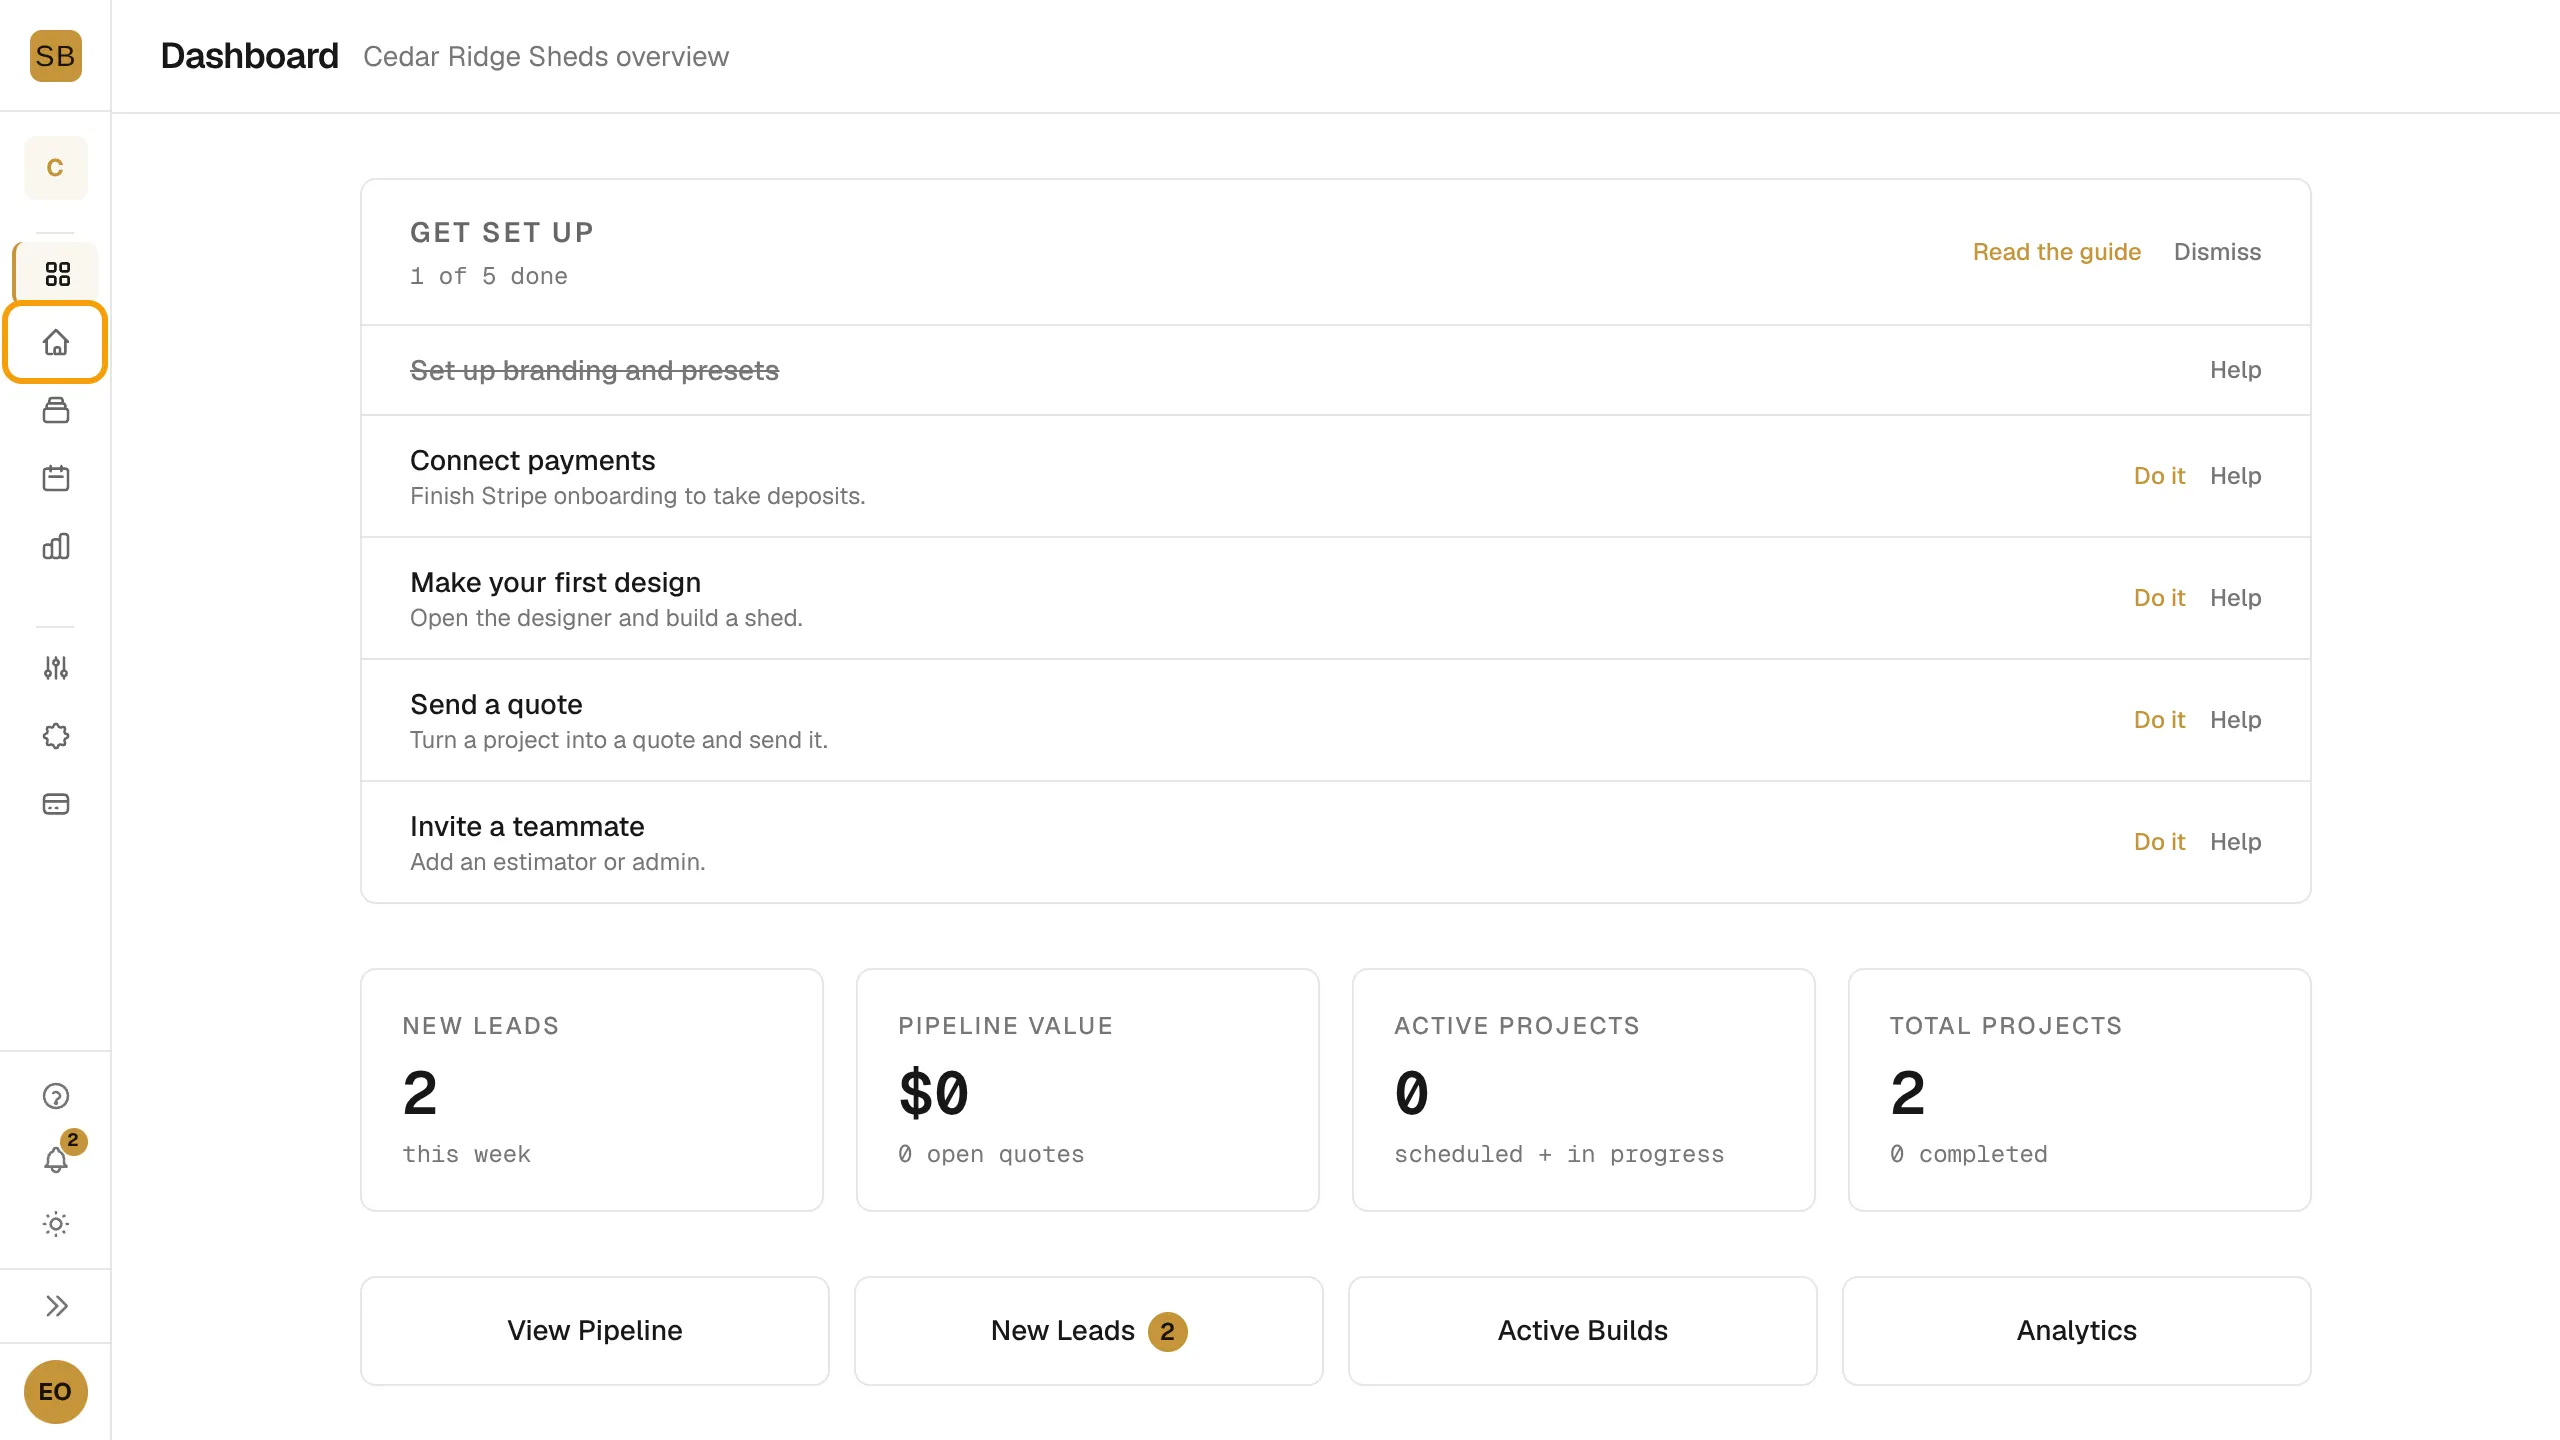Image resolution: width=2560 pixels, height=1440 pixels.
Task: Open the C workspace switcher
Action: coord(55,168)
